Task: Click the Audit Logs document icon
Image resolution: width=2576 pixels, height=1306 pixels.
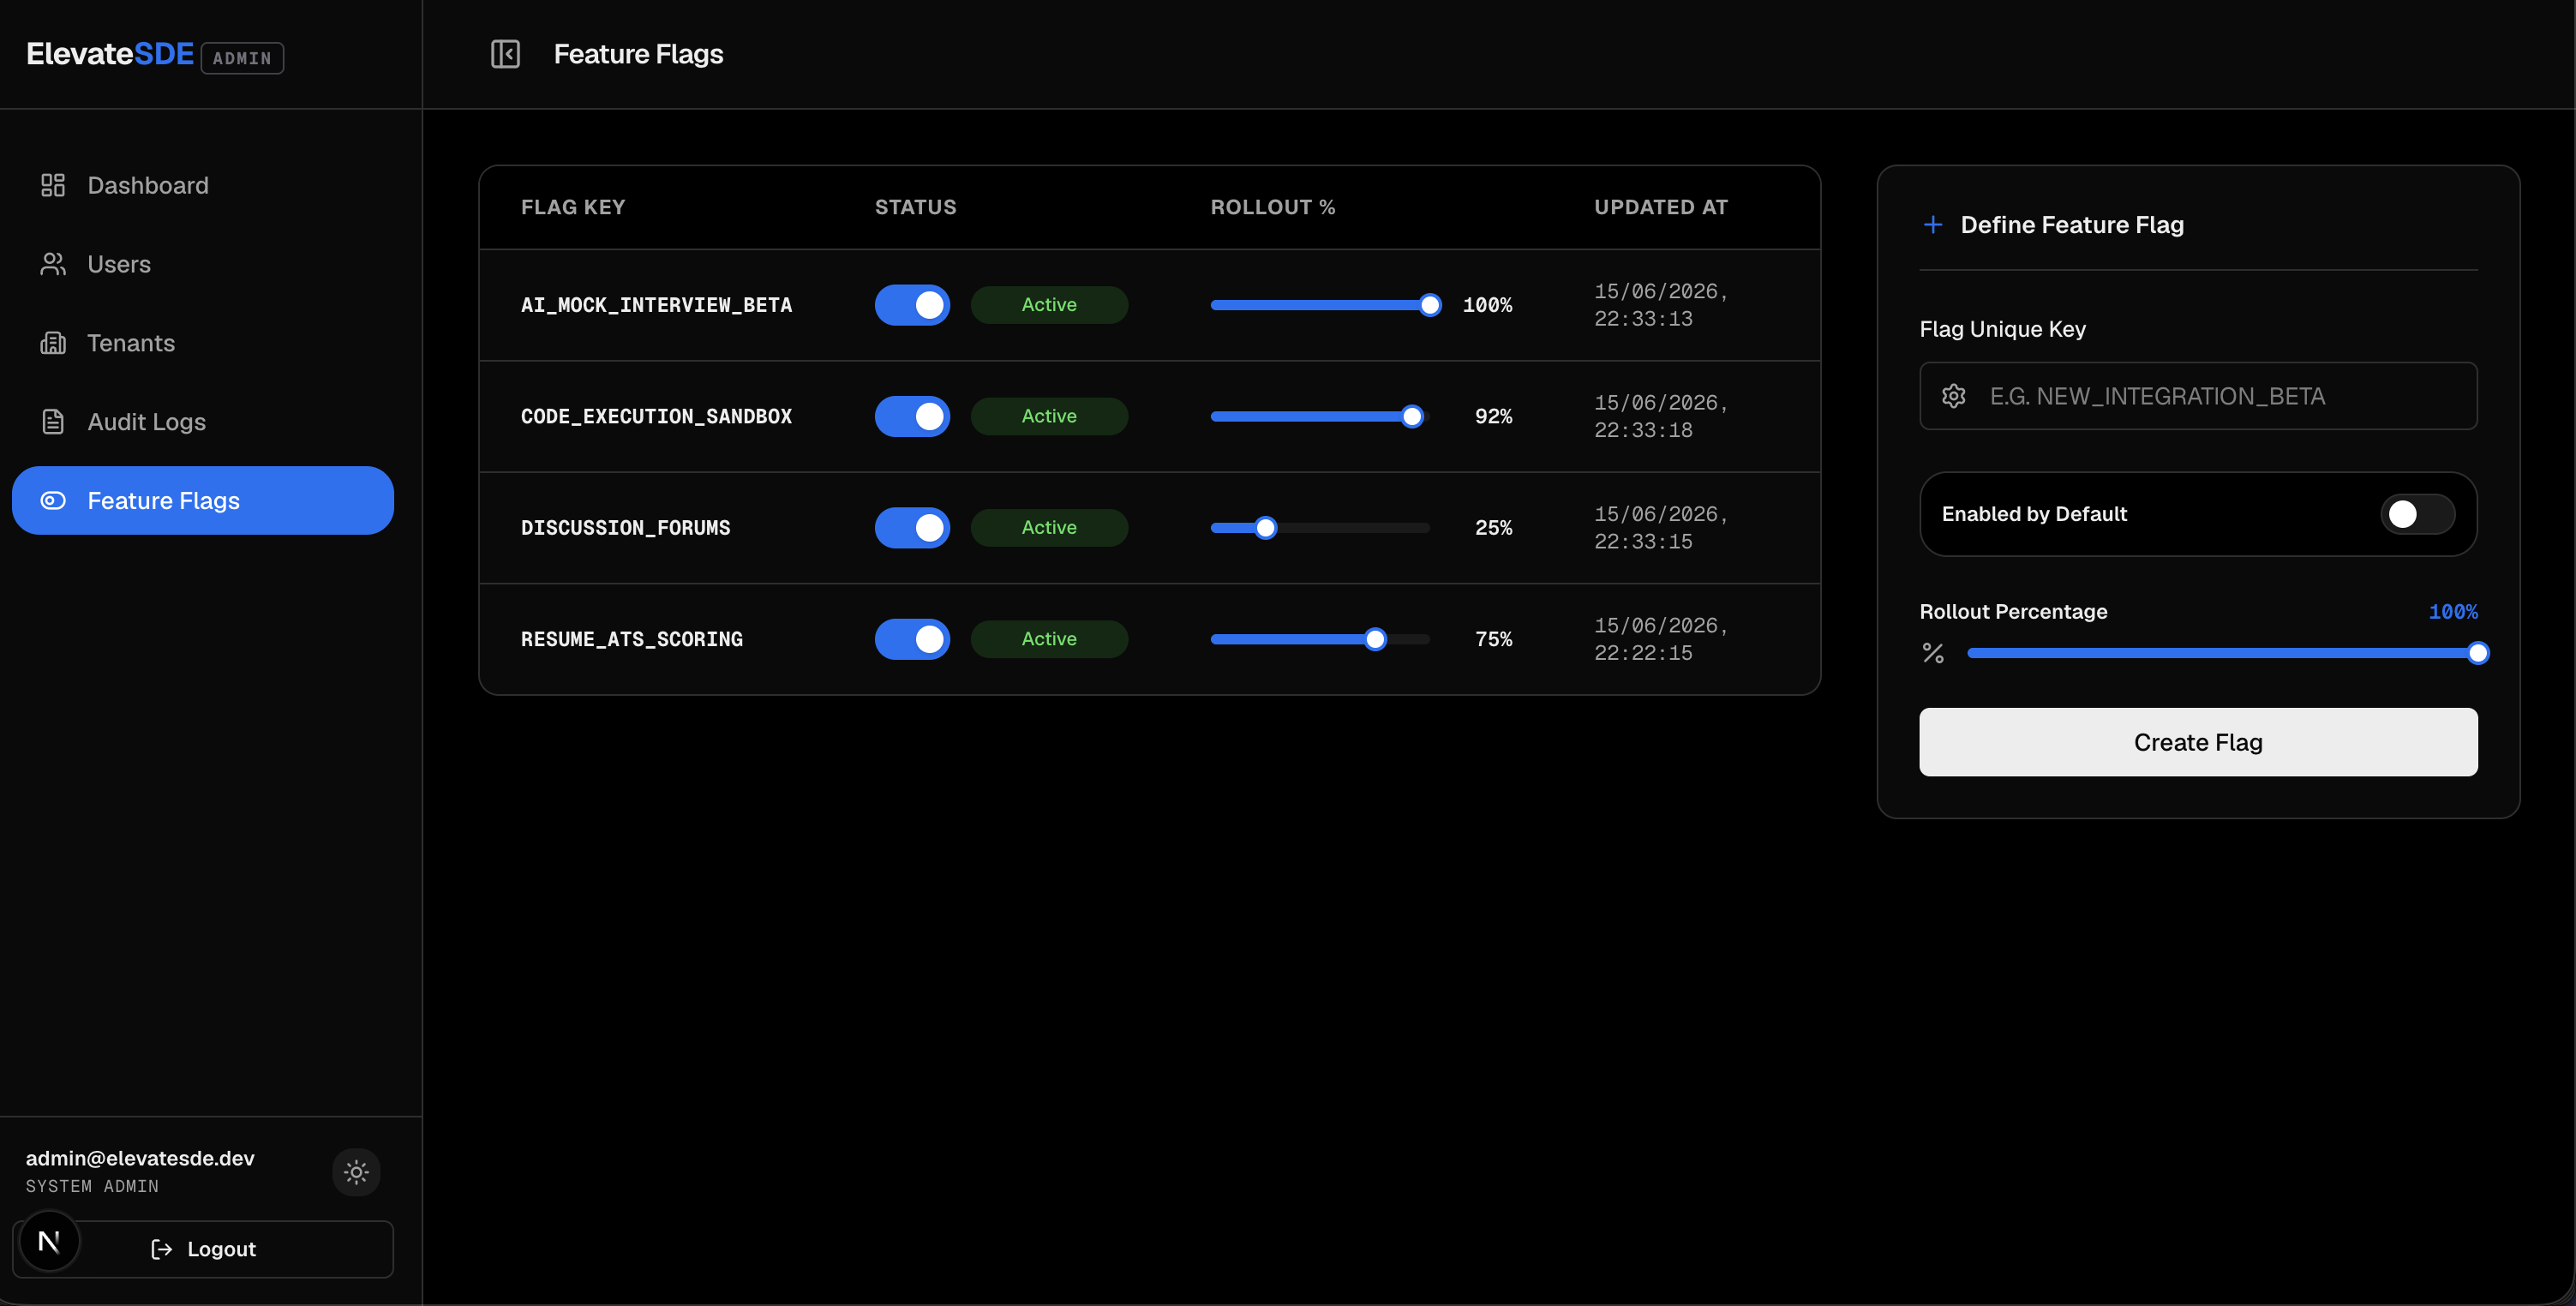Action: [53, 422]
